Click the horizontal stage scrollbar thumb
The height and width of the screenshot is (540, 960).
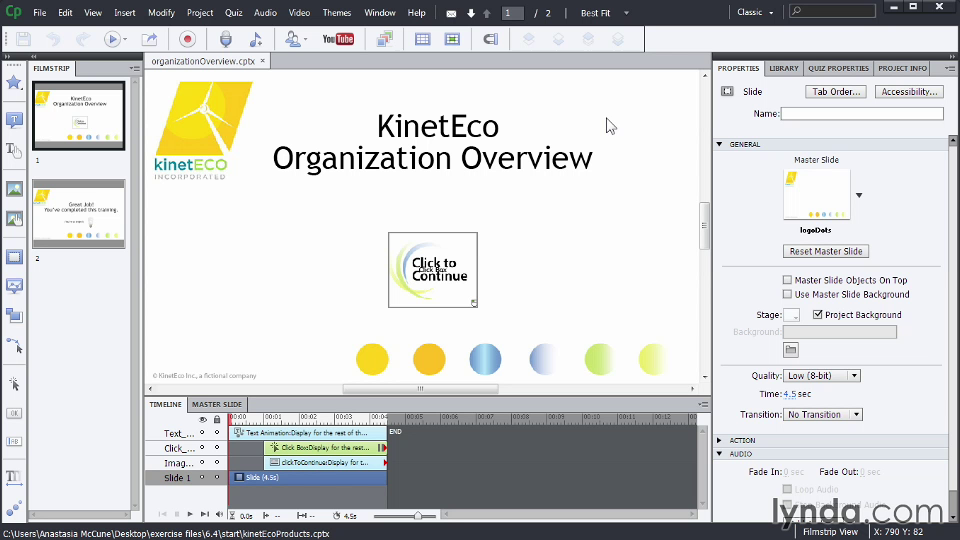(x=420, y=388)
